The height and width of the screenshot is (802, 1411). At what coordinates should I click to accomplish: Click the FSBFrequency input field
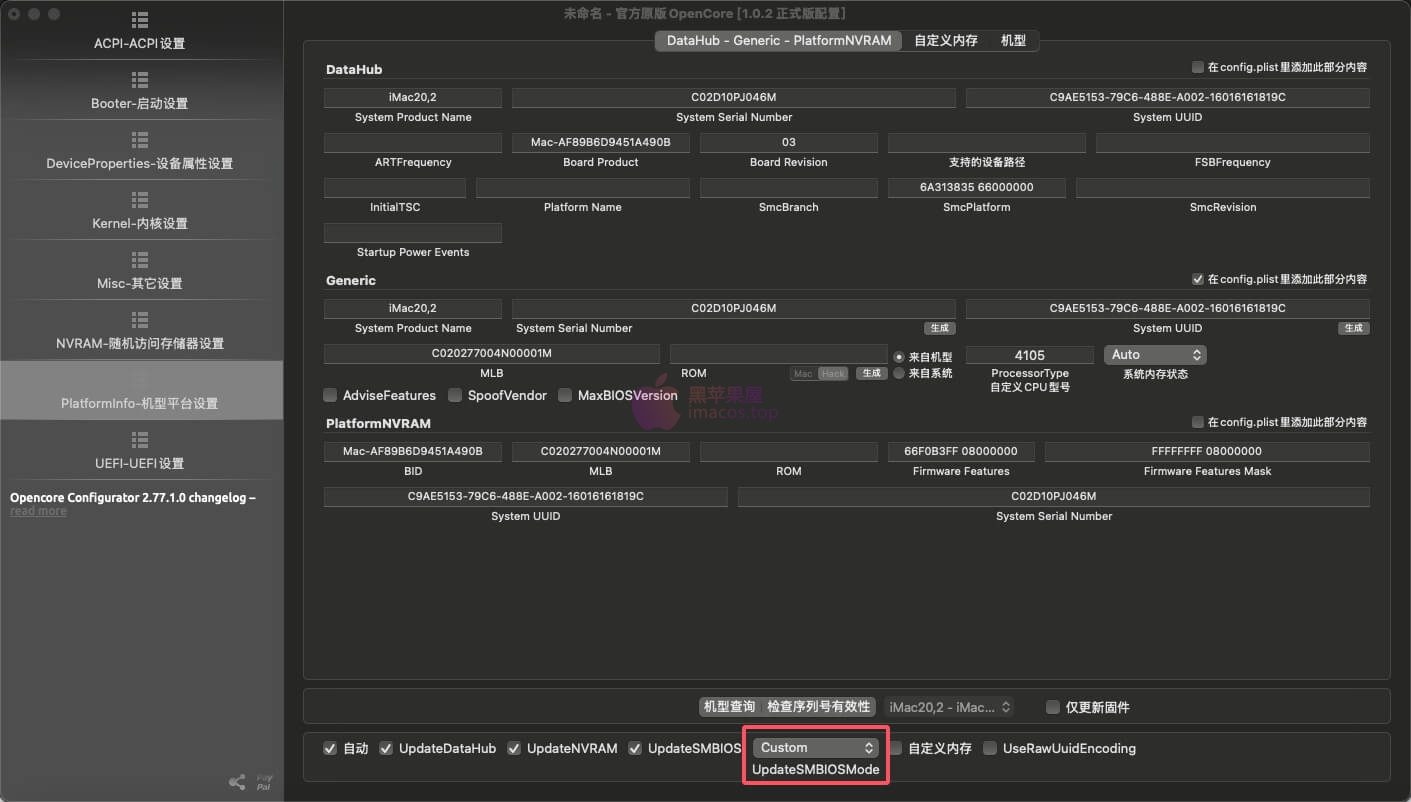pos(1233,143)
